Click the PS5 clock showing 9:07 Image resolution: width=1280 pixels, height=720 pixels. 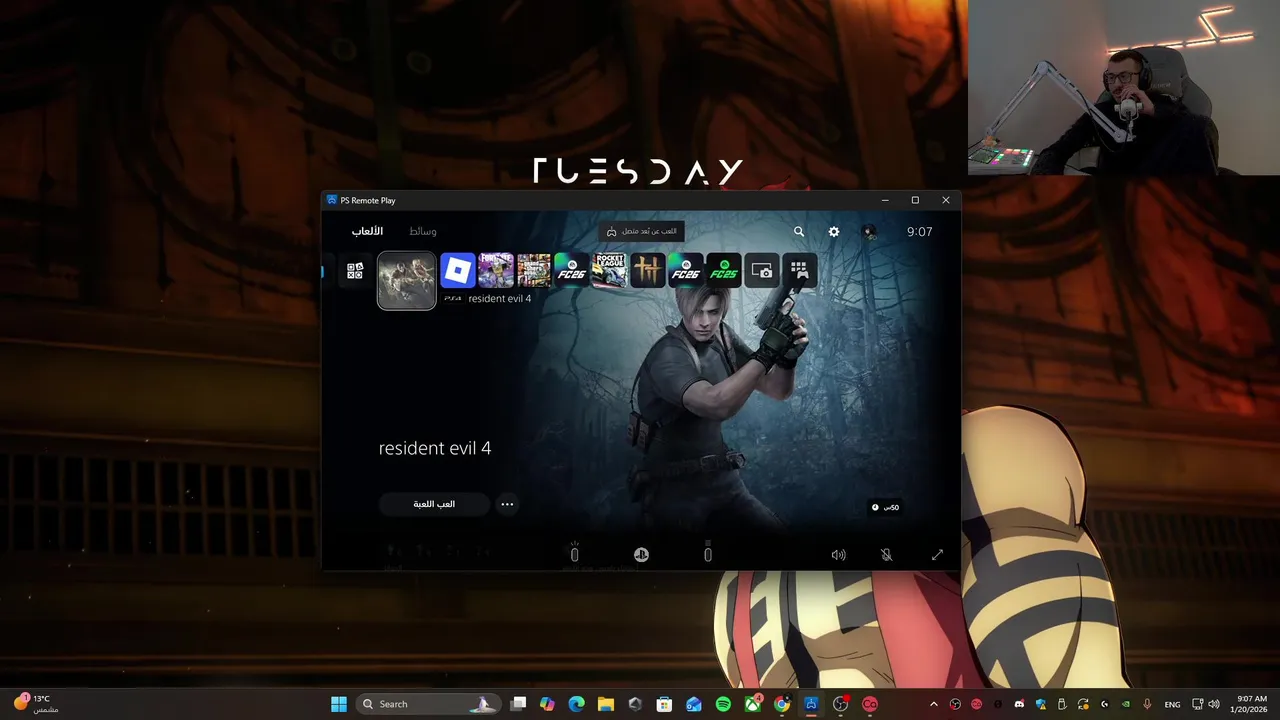[x=919, y=231]
